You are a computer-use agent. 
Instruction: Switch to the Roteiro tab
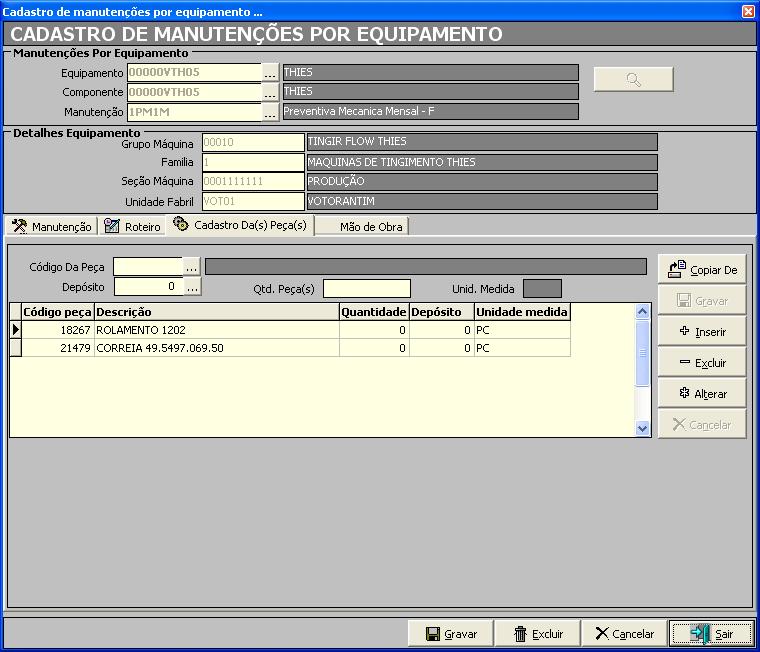coord(133,227)
